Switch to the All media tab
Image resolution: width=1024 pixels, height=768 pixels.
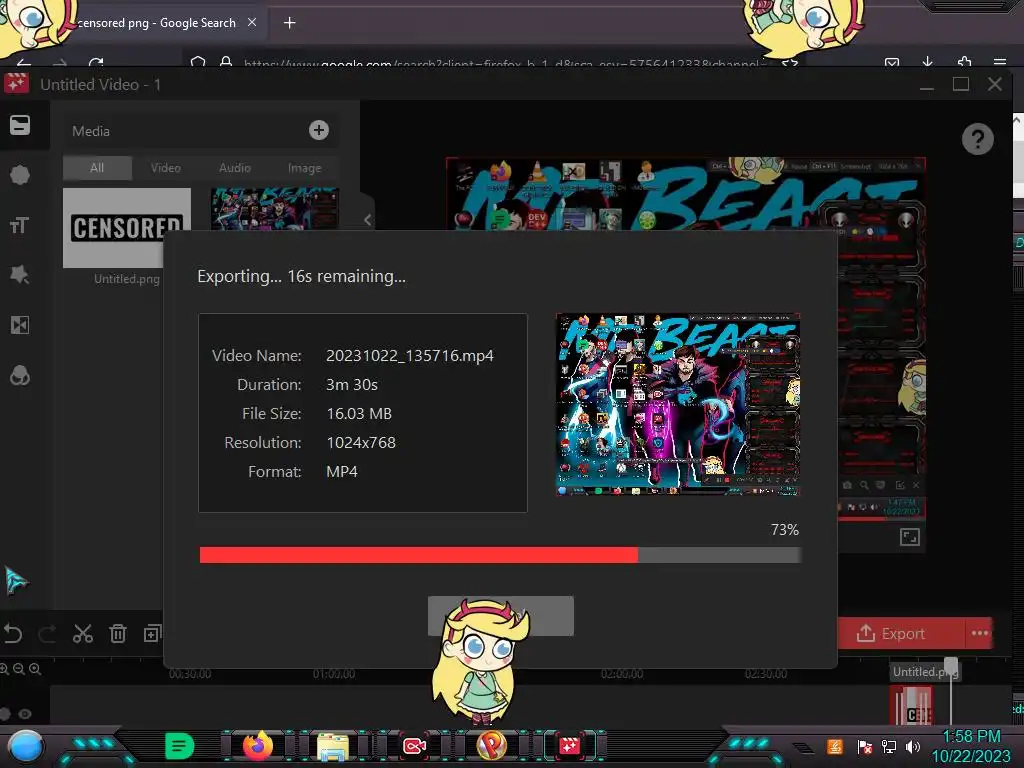point(97,168)
